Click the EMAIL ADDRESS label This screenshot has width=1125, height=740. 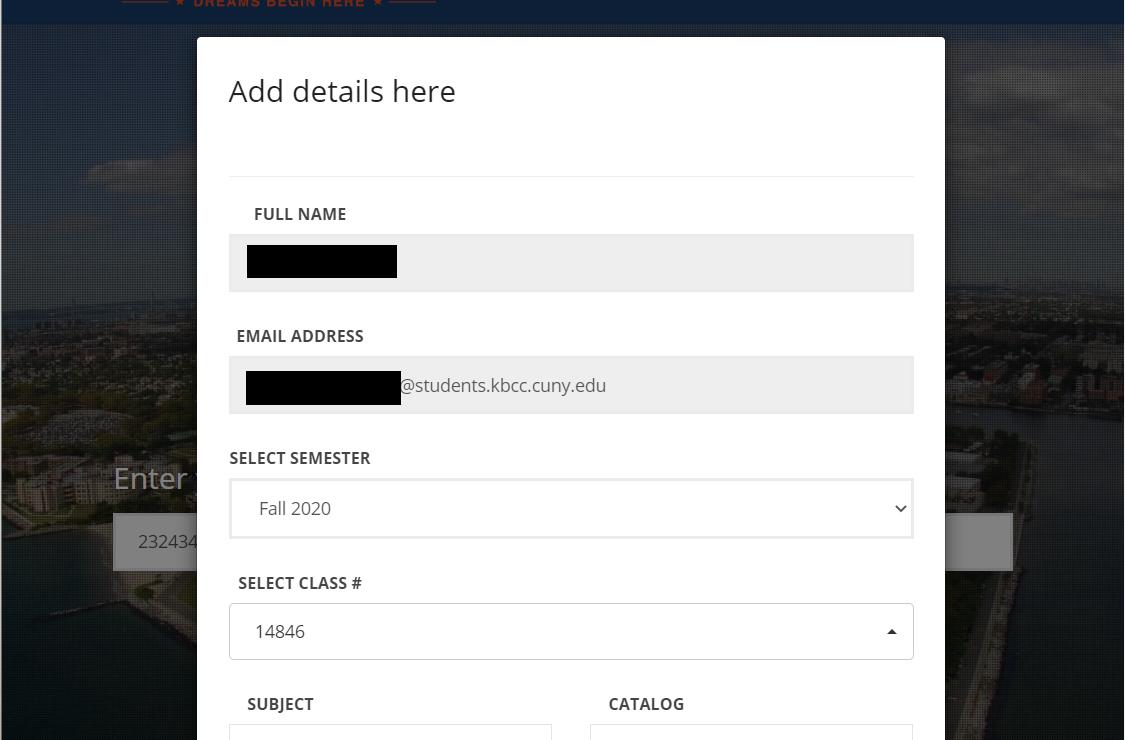tap(300, 336)
